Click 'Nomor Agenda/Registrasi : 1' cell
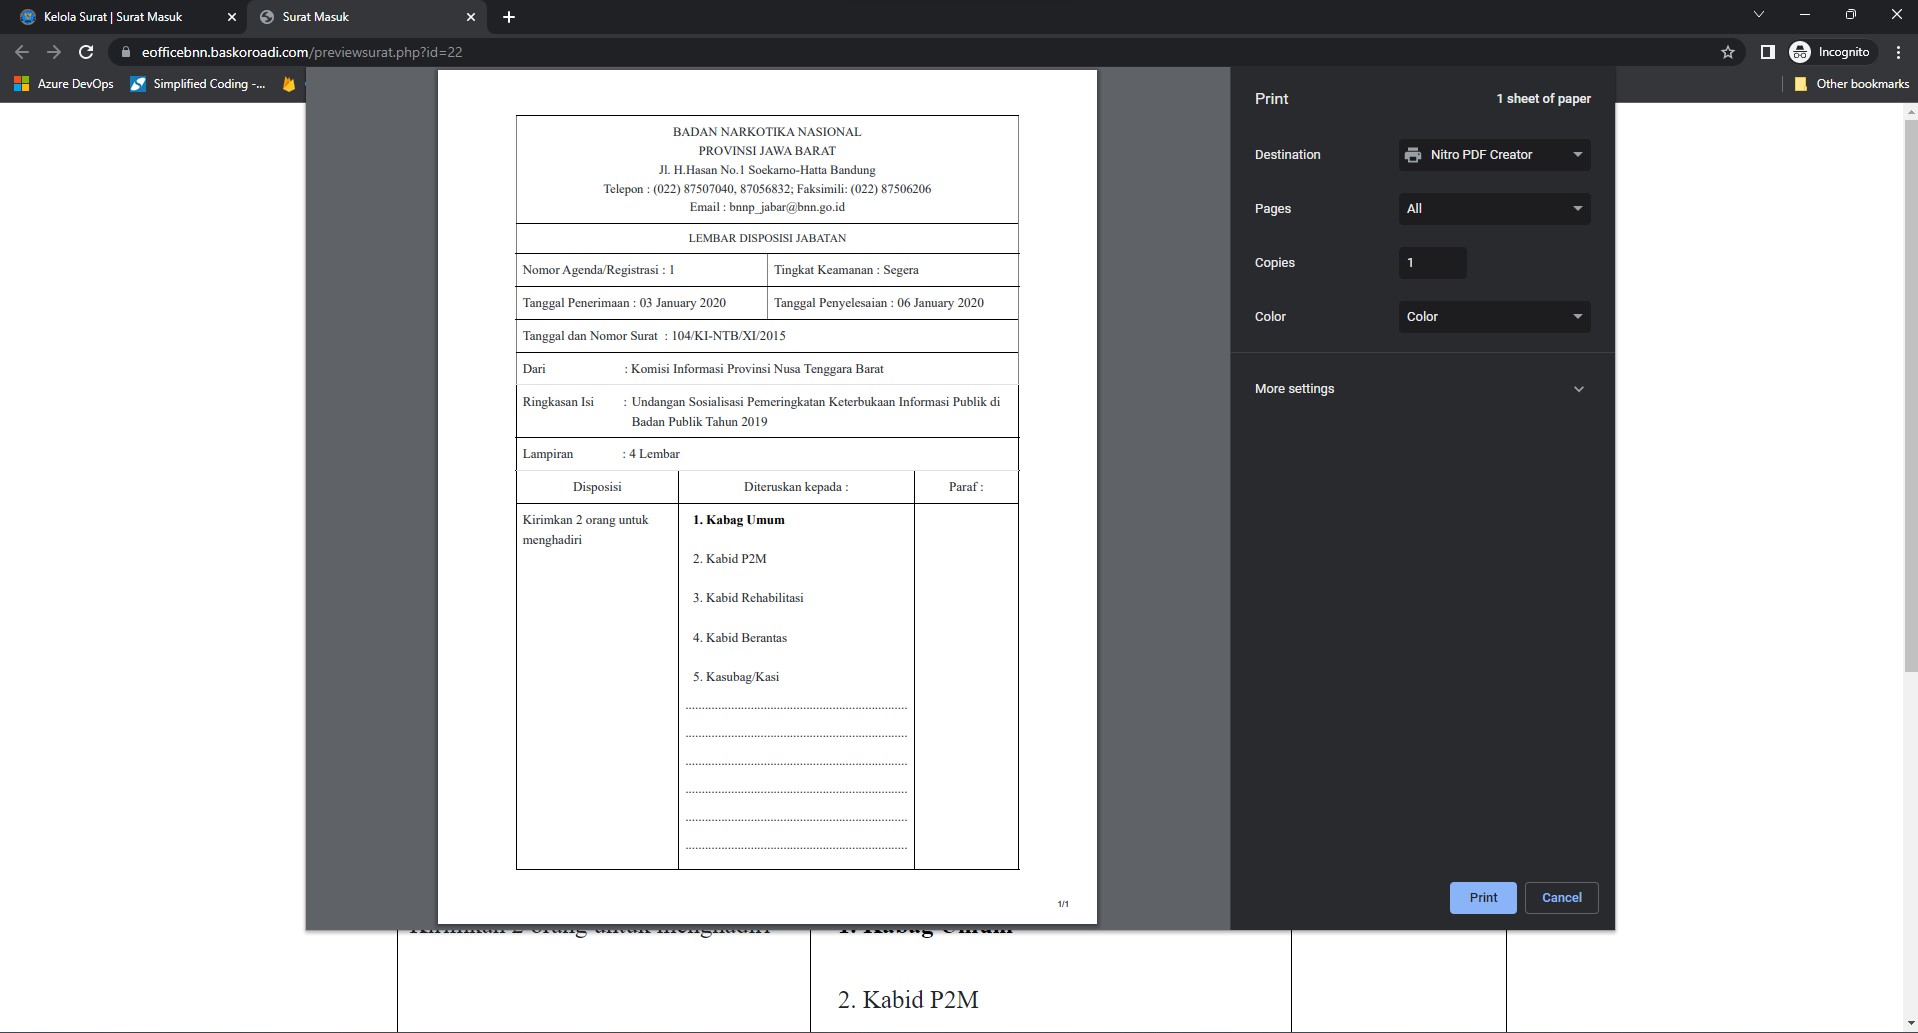Screen dimensions: 1918x1033 coord(641,270)
